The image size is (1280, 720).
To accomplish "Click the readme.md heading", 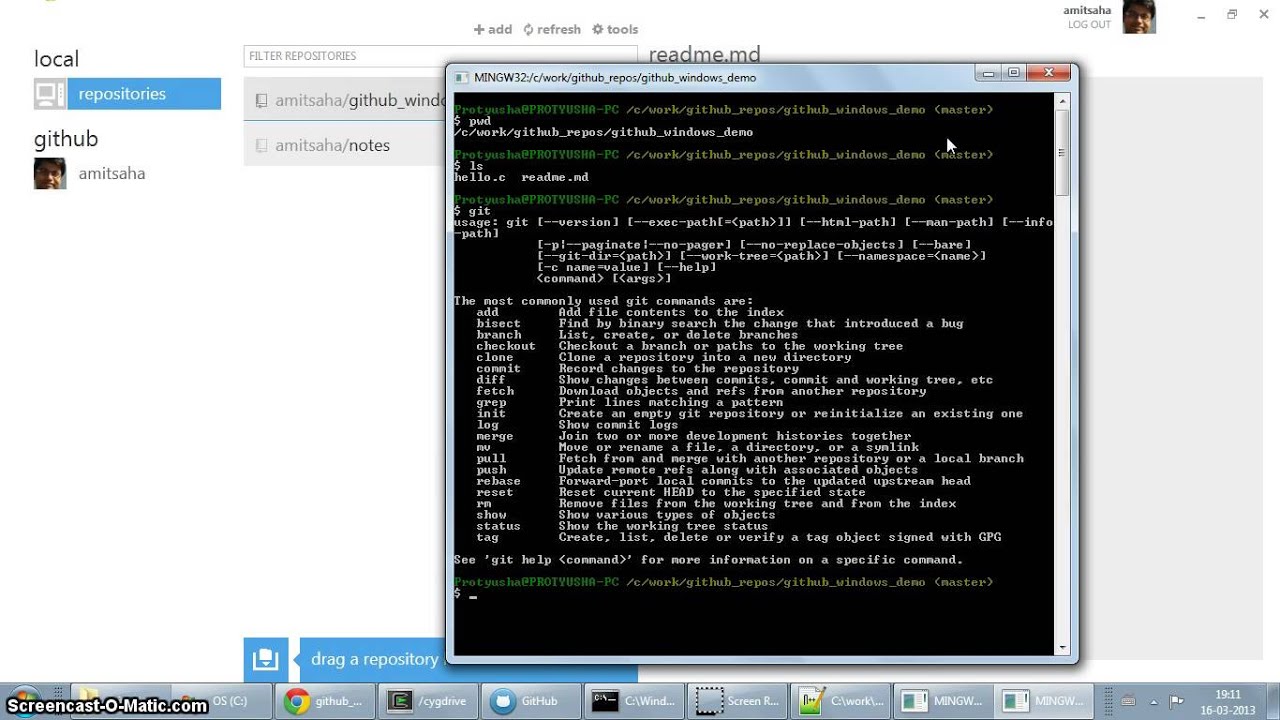I will coord(705,54).
